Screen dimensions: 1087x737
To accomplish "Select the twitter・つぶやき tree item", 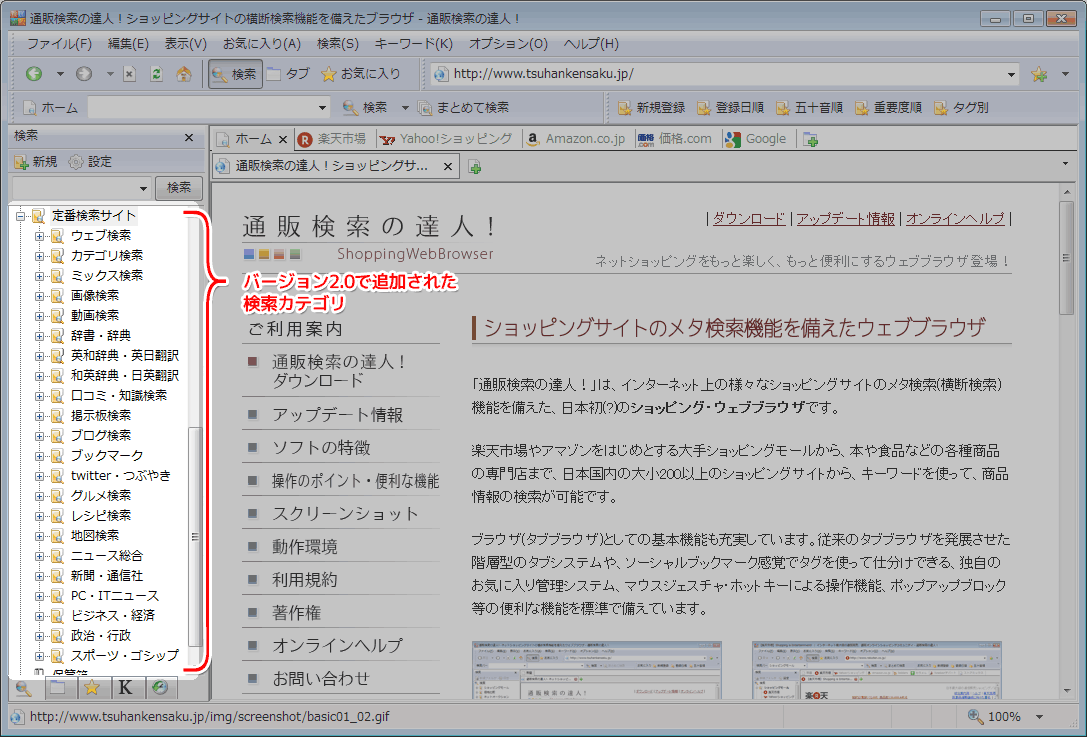I will (121, 476).
